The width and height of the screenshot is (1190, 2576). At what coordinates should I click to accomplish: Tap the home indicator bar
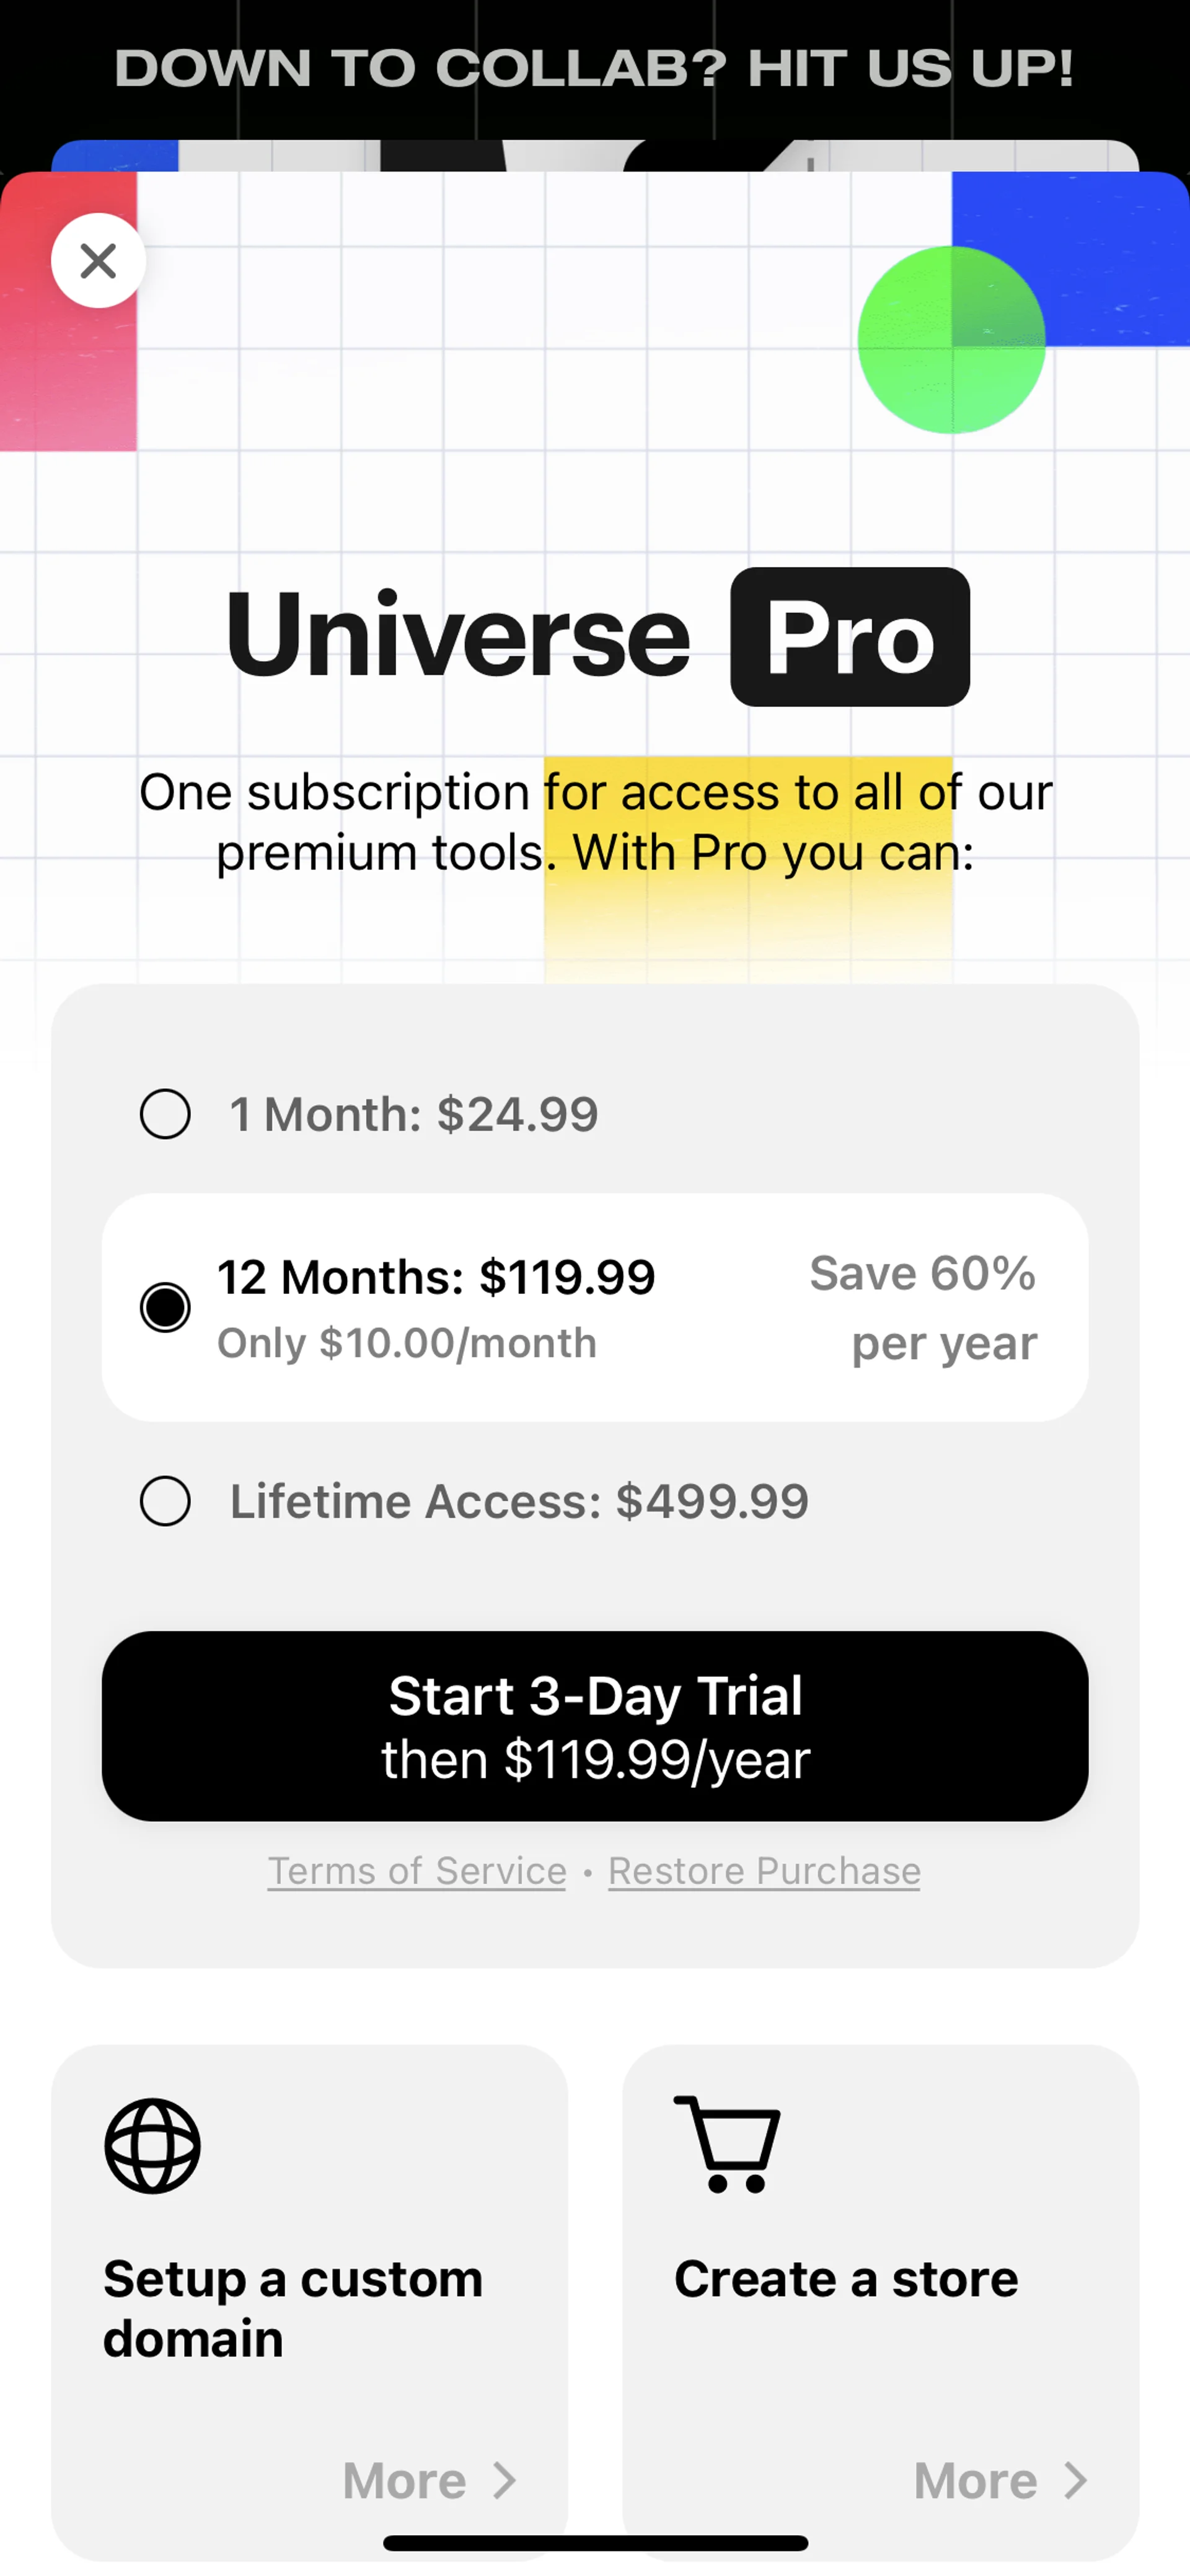tap(595, 2543)
